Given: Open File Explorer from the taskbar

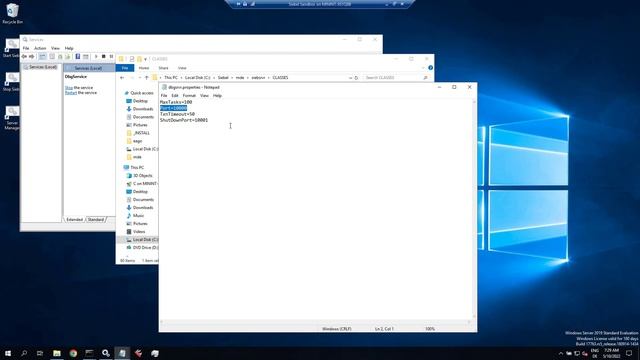Looking at the screenshot, I should click(57, 353).
